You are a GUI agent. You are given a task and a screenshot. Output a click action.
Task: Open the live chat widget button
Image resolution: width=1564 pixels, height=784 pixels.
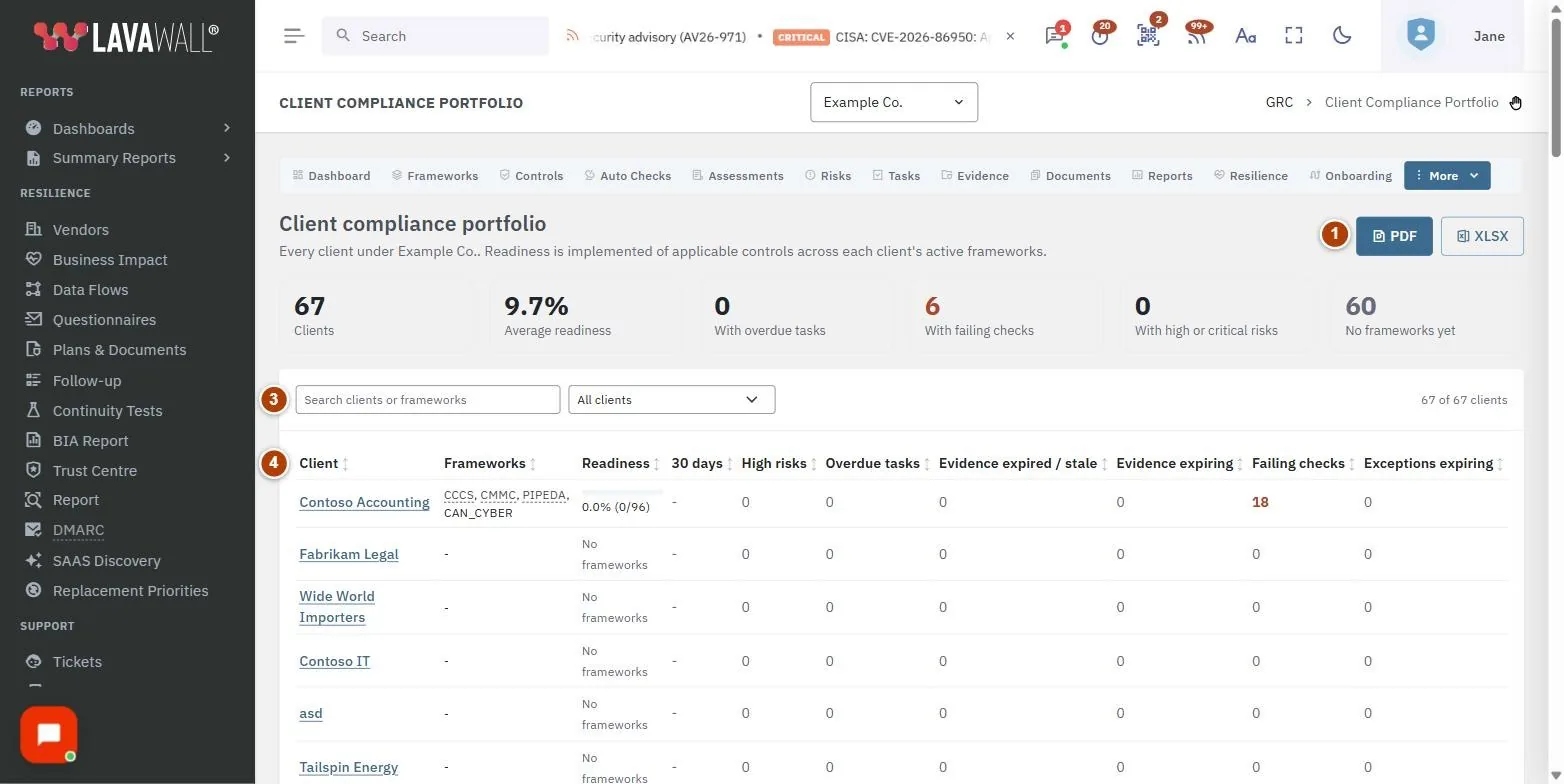click(48, 735)
